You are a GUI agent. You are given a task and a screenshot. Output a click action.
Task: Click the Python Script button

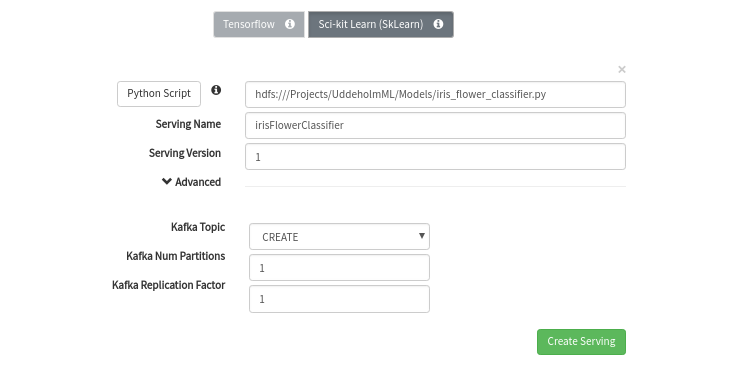[159, 94]
